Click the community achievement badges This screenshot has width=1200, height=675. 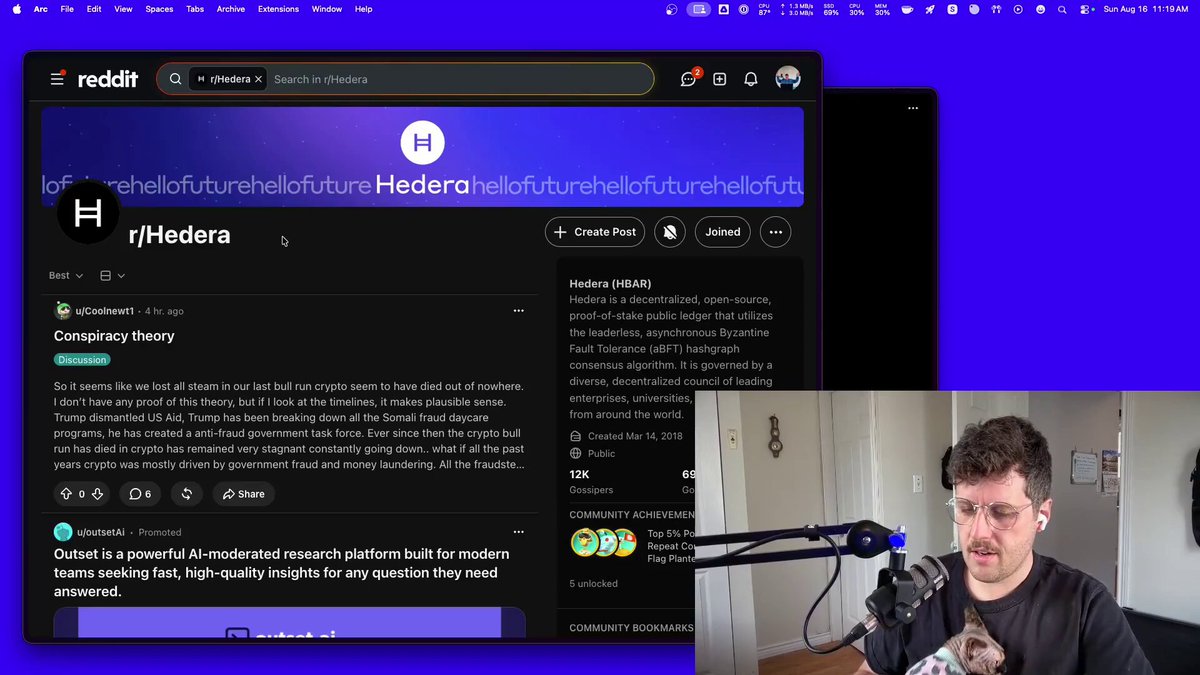(603, 542)
